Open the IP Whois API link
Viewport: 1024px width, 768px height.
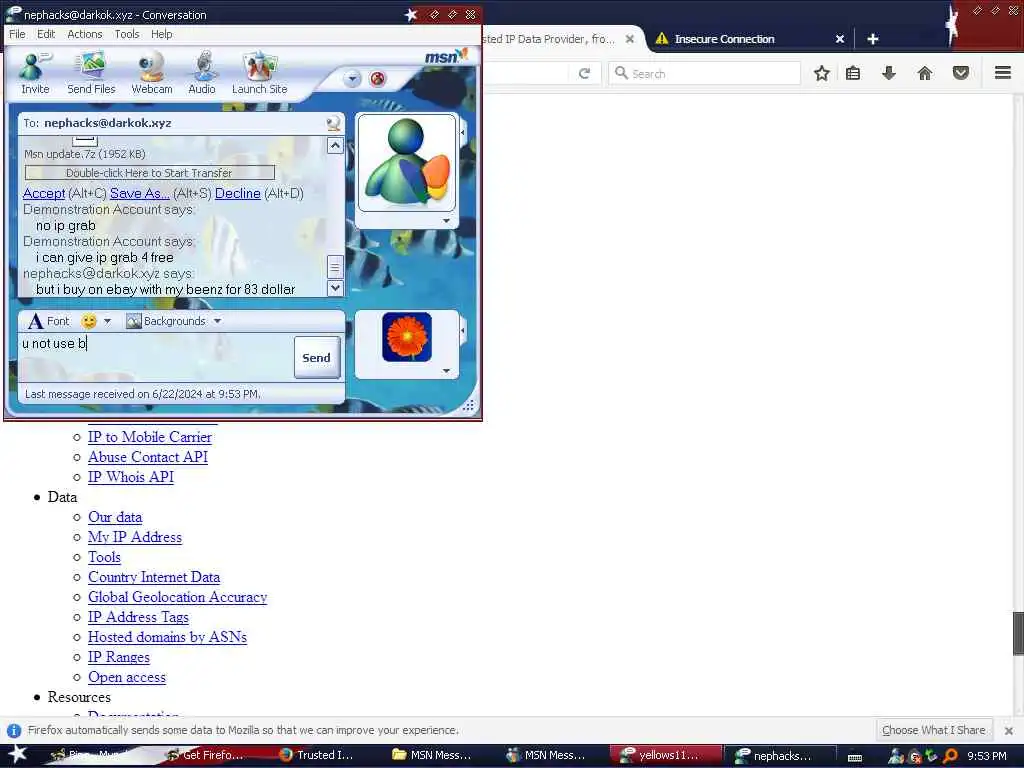pyautogui.click(x=131, y=477)
